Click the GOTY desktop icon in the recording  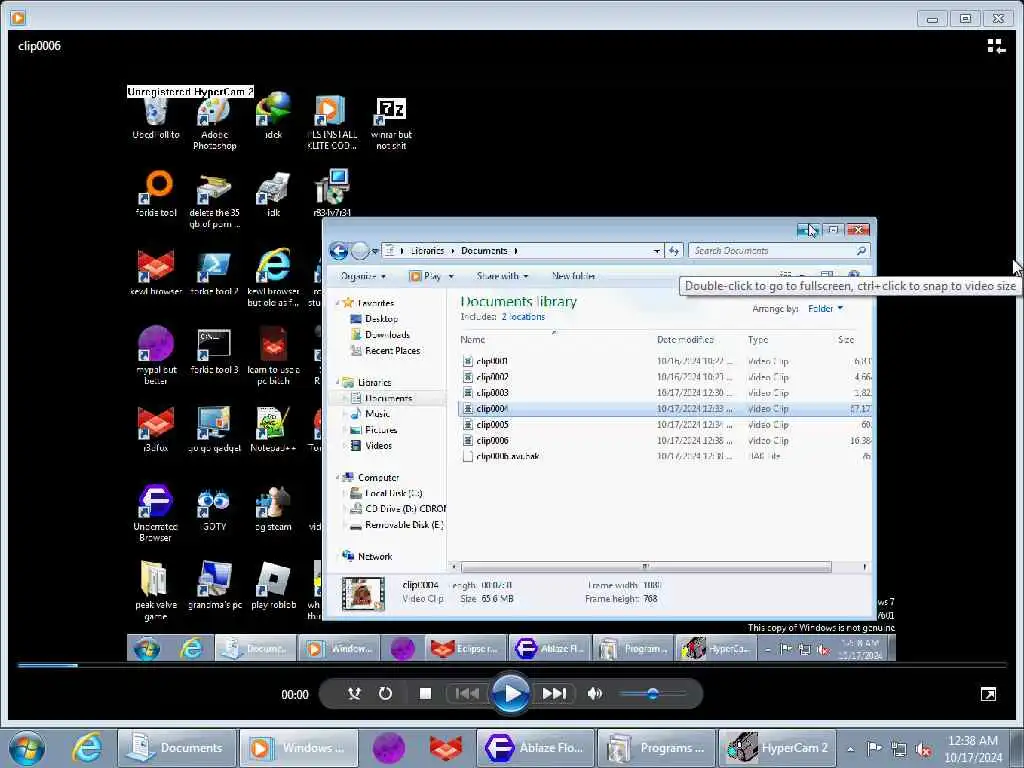click(214, 509)
